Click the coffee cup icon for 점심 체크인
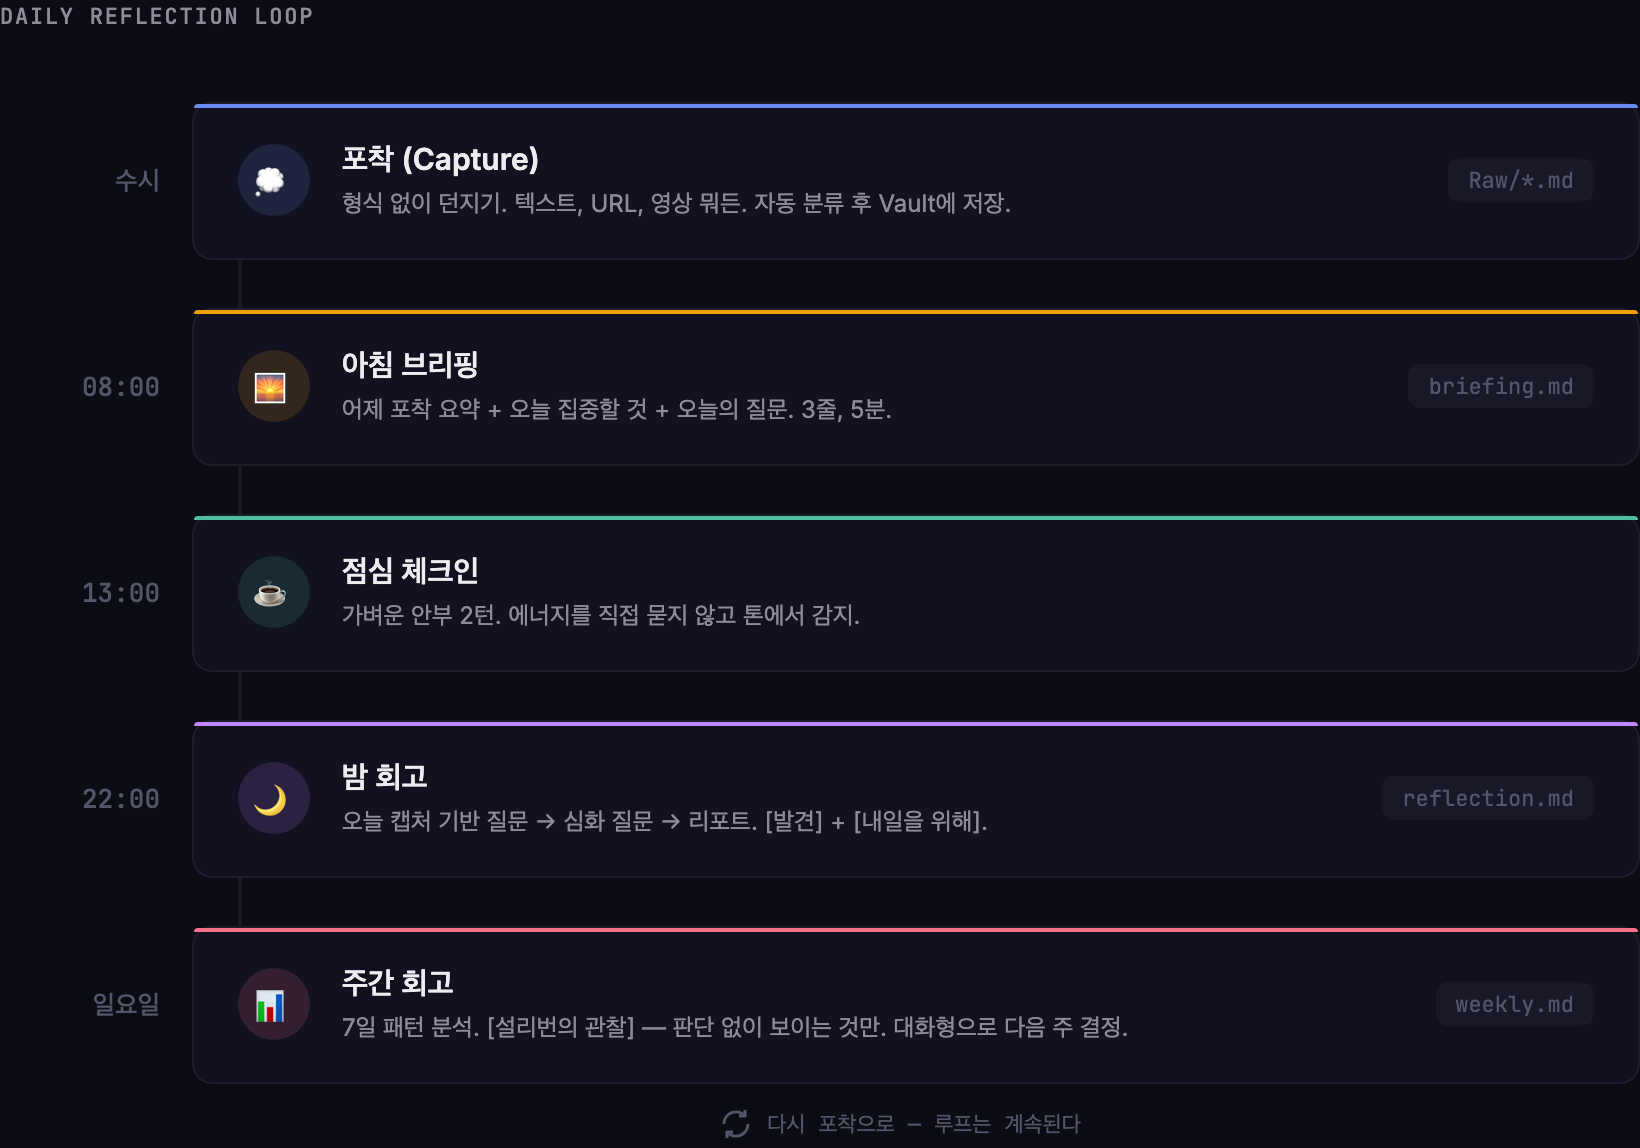The image size is (1640, 1148). click(273, 592)
